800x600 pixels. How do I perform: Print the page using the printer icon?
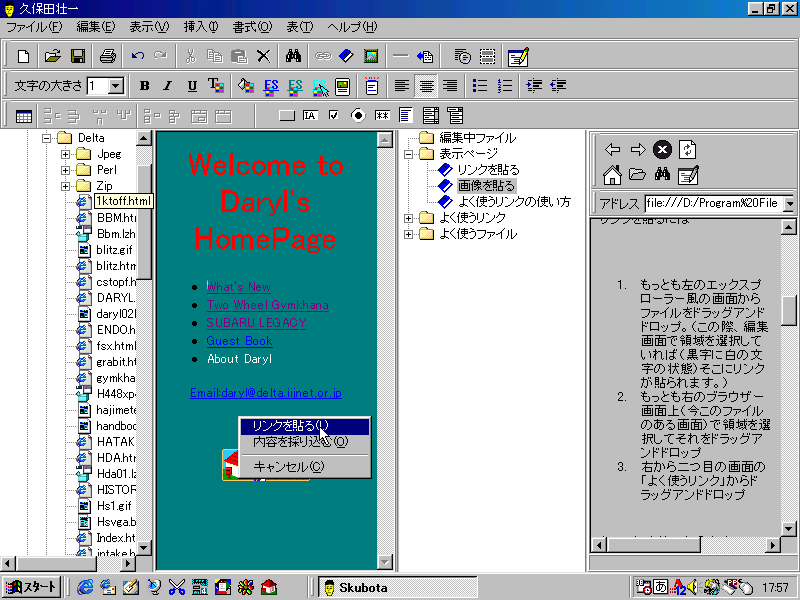pyautogui.click(x=107, y=56)
